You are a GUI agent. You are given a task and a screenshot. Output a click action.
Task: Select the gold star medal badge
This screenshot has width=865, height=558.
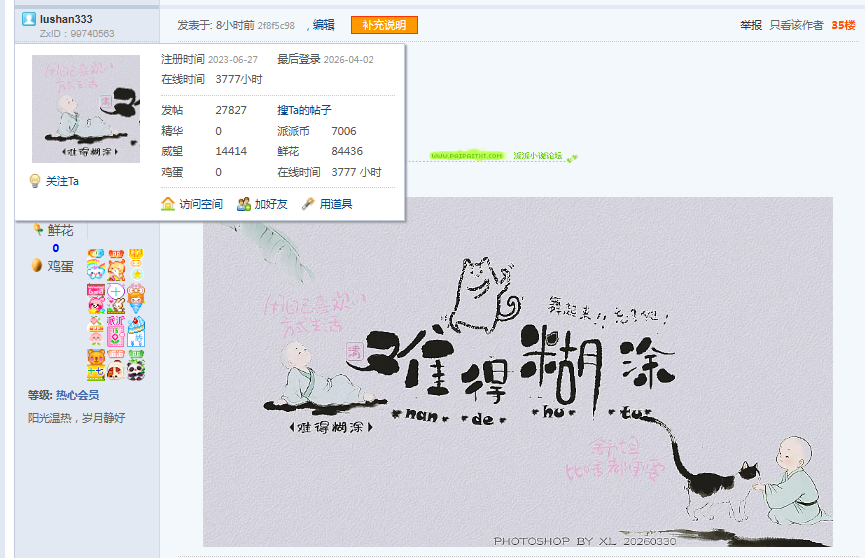tap(136, 264)
